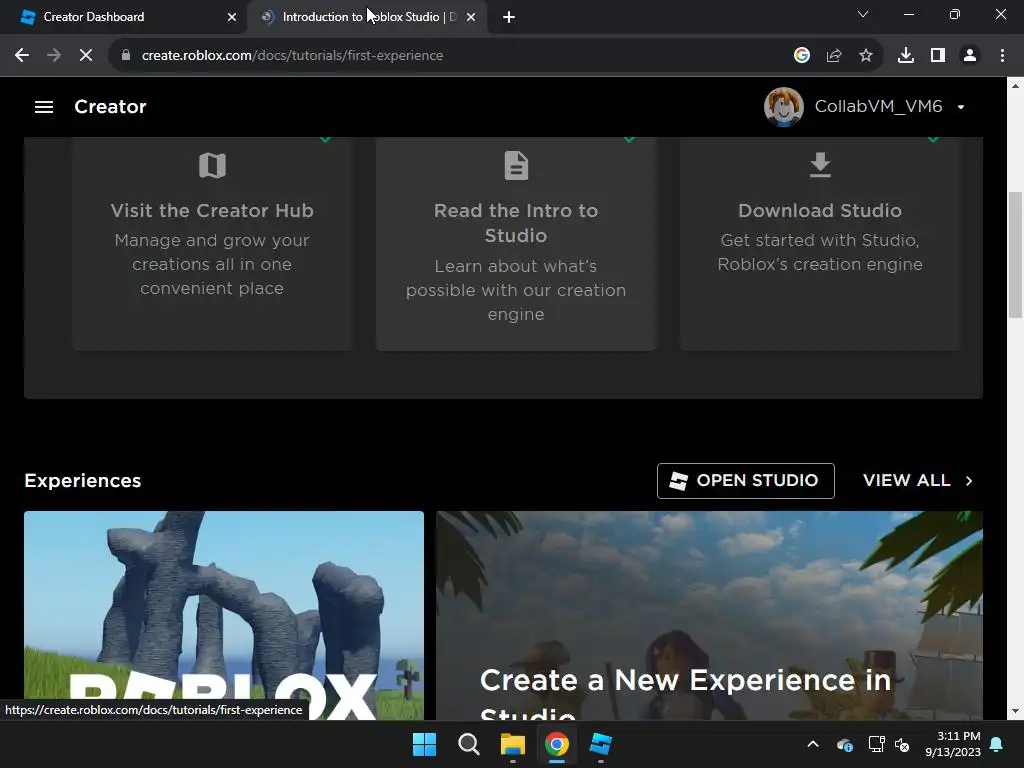Click the padlock site info icon

point(125,56)
